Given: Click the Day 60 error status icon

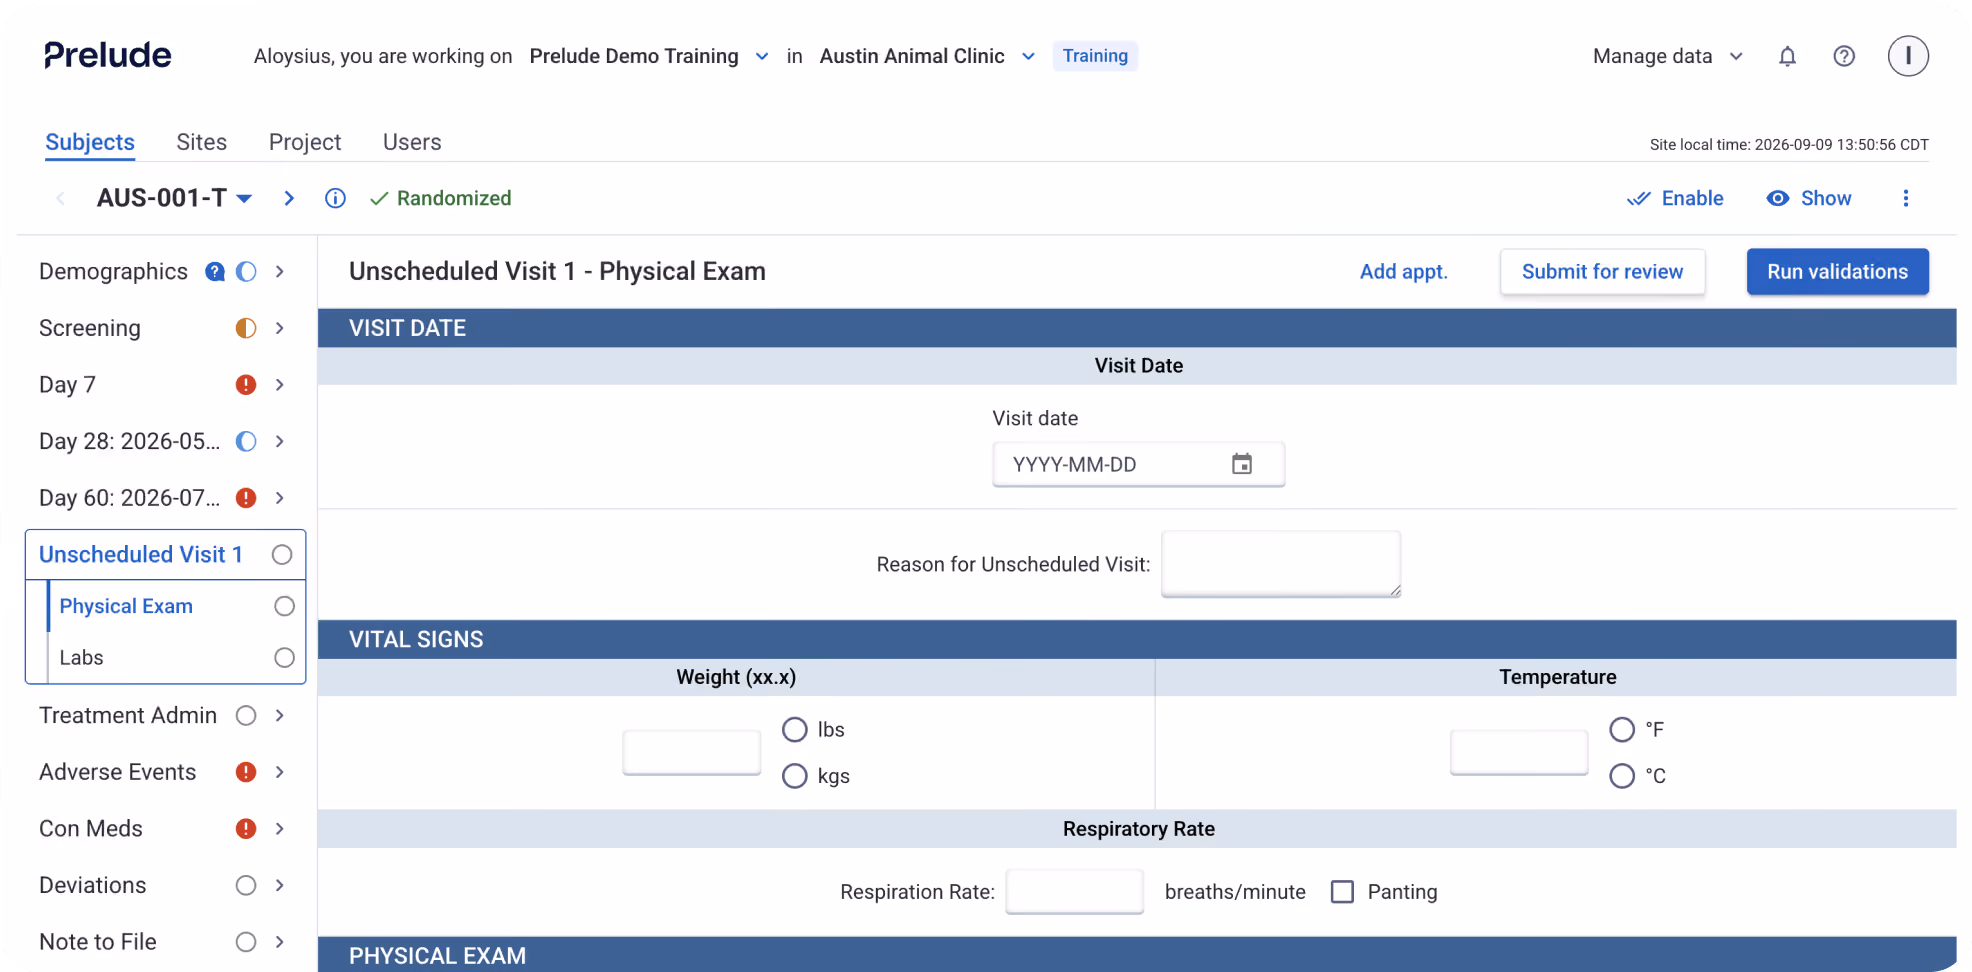Looking at the screenshot, I should (246, 498).
